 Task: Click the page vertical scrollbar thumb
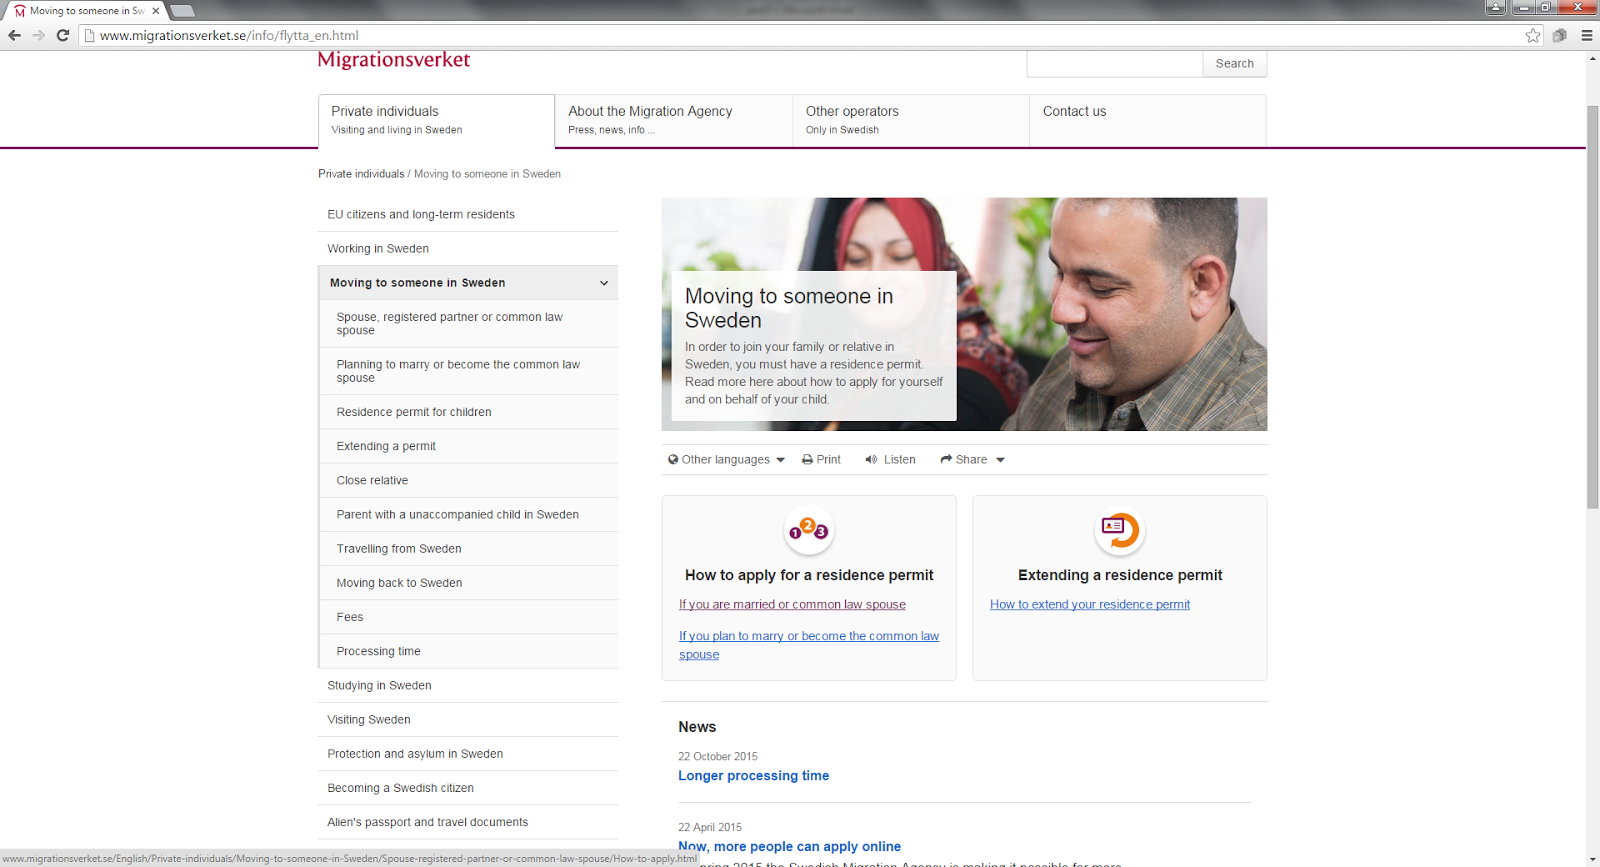[x=1592, y=305]
